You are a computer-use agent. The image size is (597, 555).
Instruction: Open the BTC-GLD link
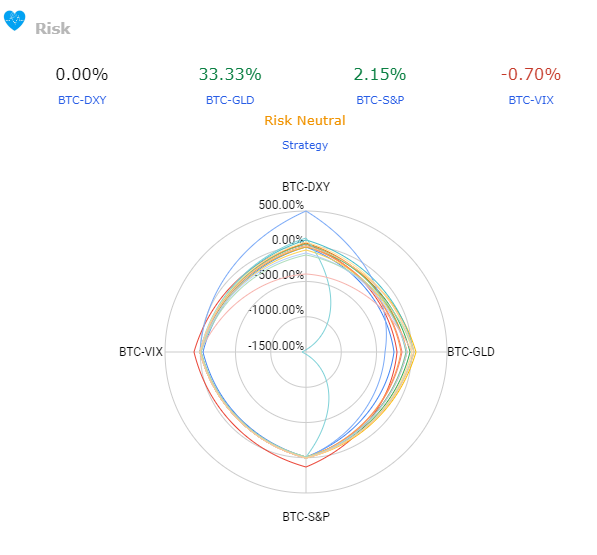230,100
